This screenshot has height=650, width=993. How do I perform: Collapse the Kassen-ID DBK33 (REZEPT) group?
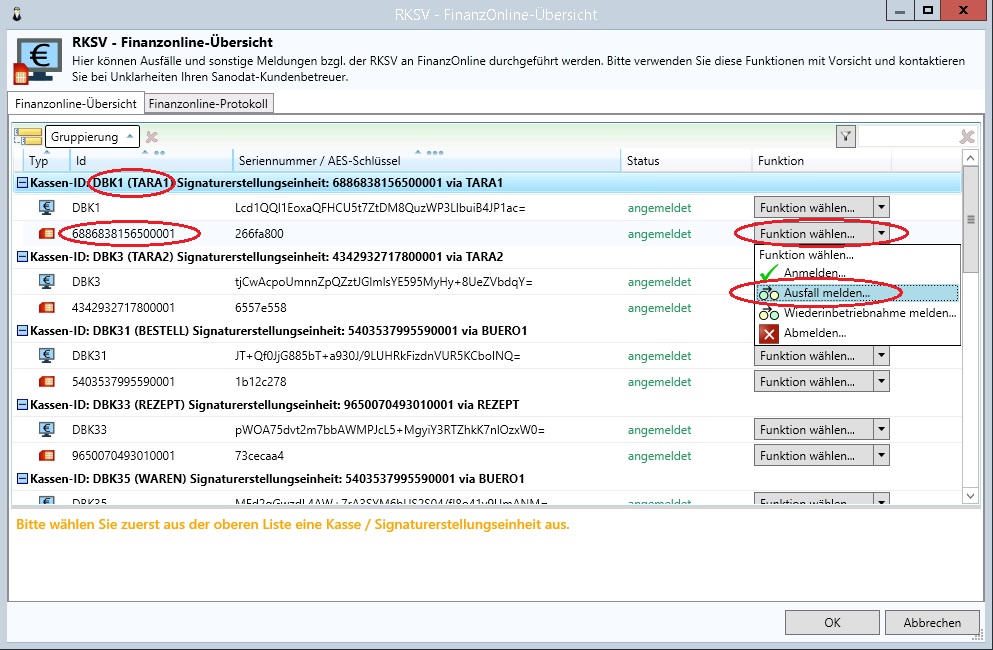click(x=22, y=405)
